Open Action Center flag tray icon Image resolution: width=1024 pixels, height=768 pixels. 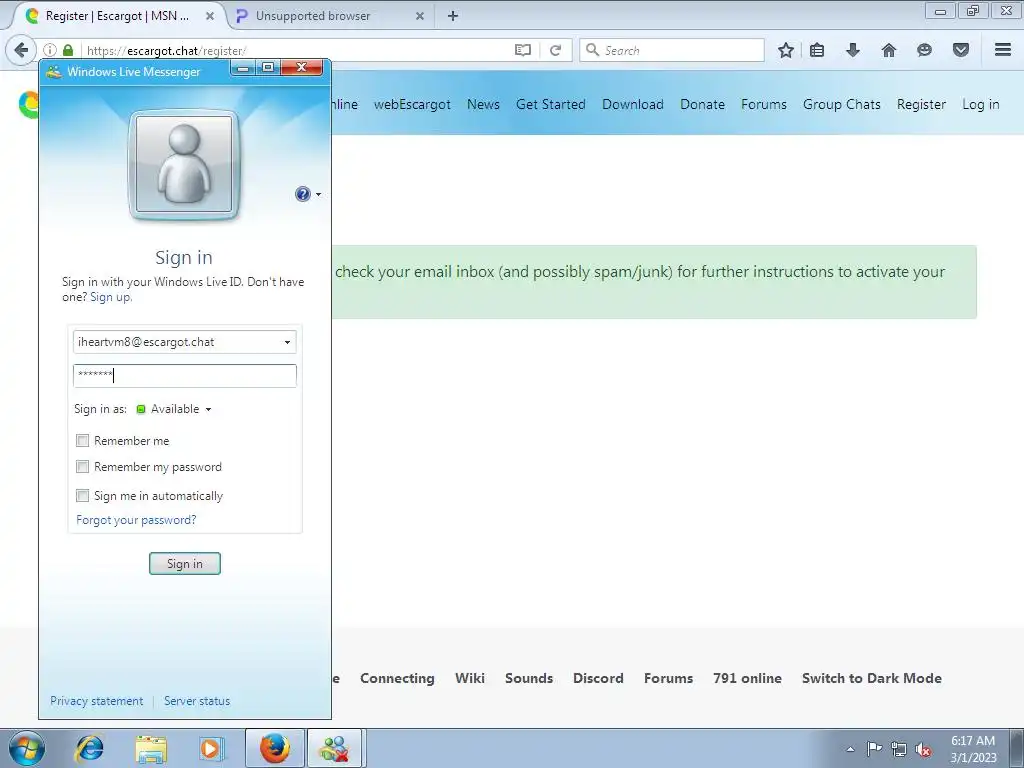(874, 749)
